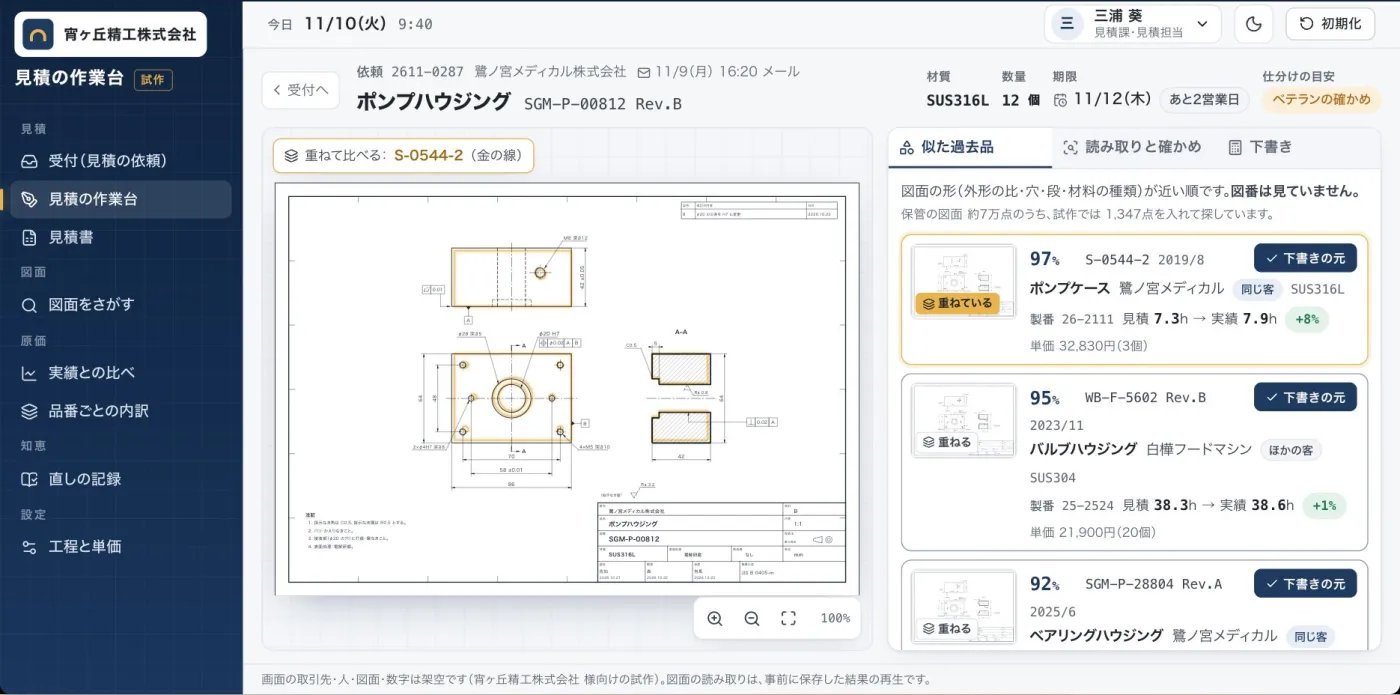Click the +8% difference badge
This screenshot has height=695, width=1400.
1307,320
